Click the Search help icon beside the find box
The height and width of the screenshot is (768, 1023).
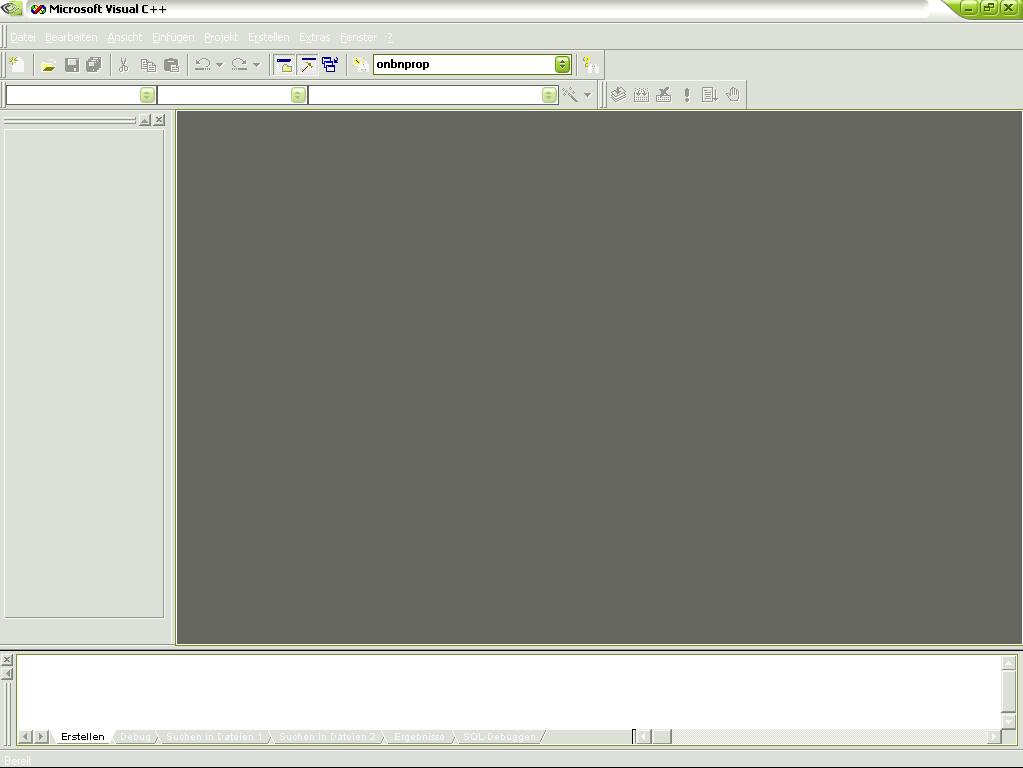tap(590, 65)
